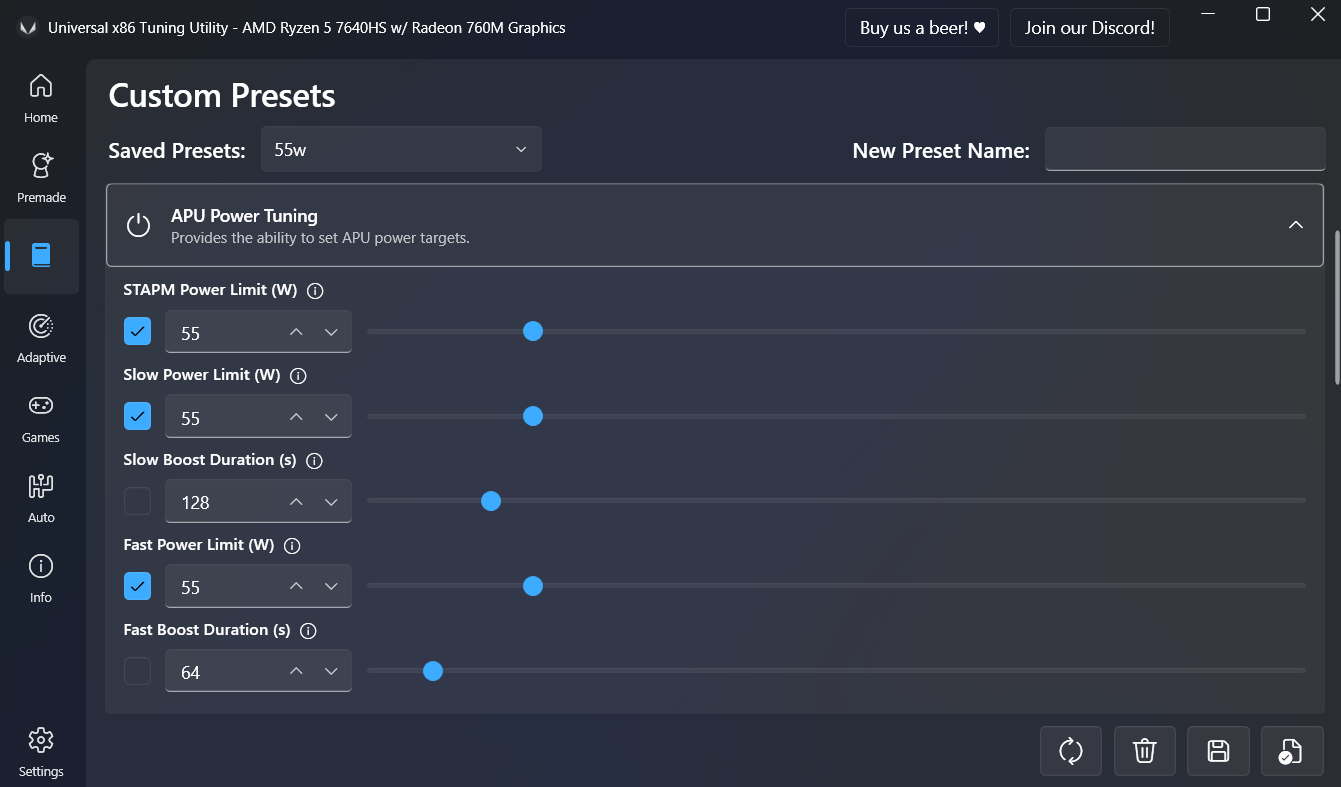
Task: Click the Fast Power Limit slider handle
Action: coord(533,586)
